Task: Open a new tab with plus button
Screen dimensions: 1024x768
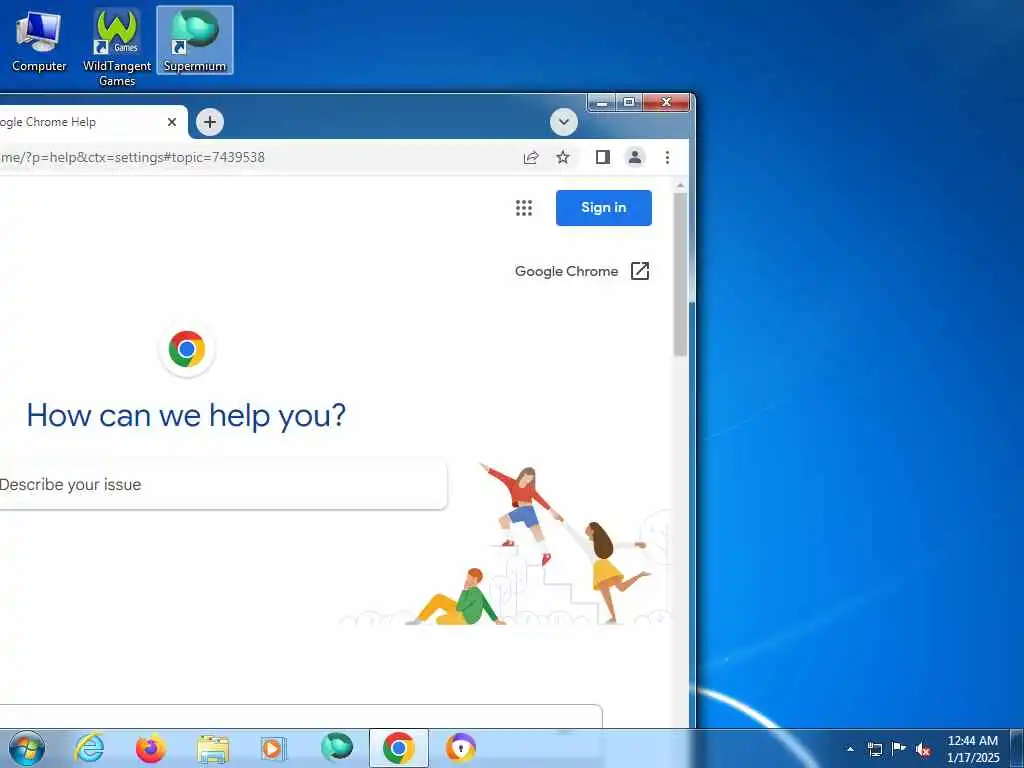Action: point(210,122)
